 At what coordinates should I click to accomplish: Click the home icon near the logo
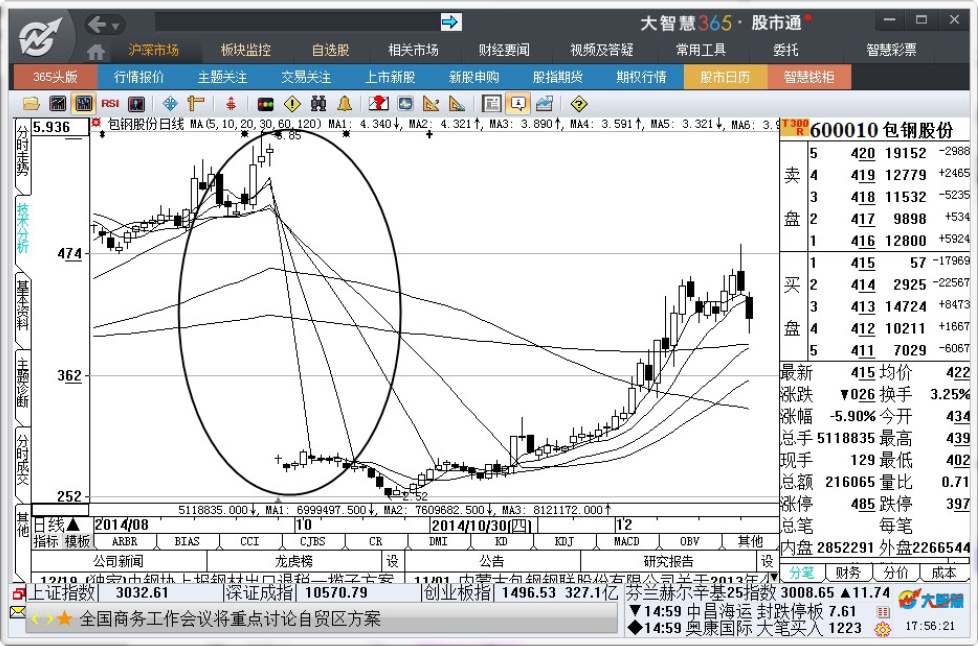click(95, 52)
